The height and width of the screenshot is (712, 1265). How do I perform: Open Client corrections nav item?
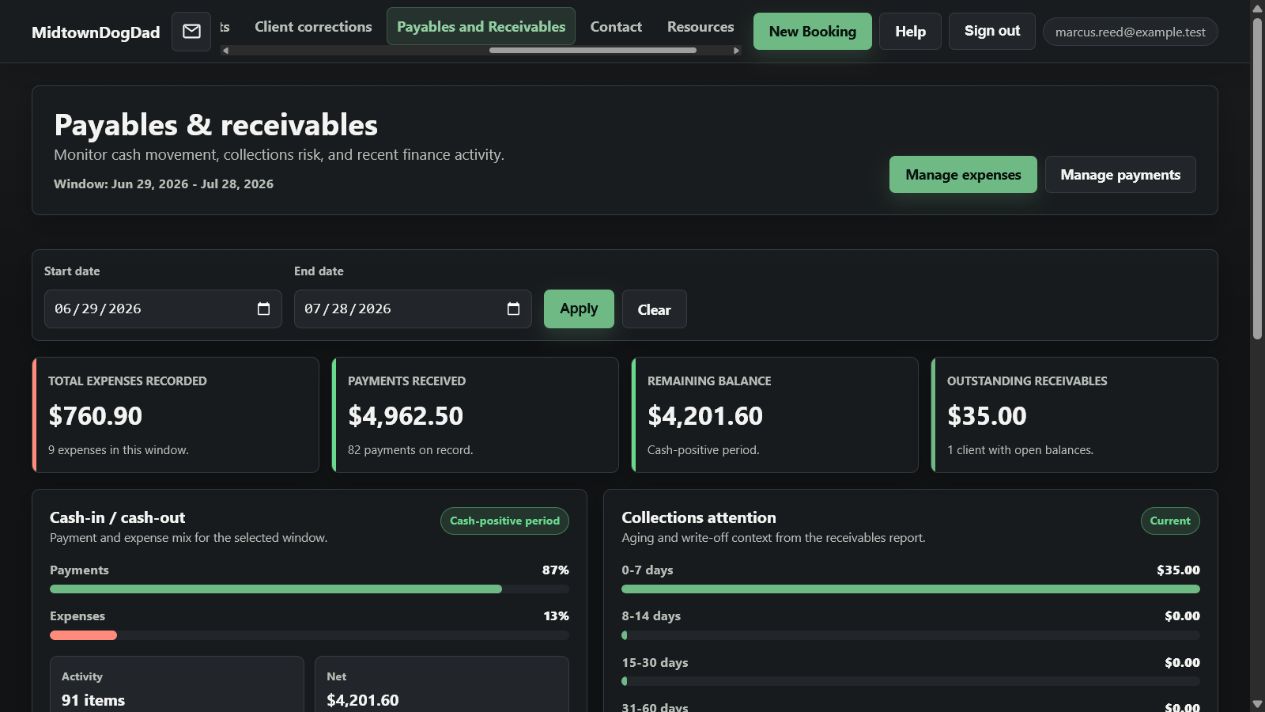[x=313, y=27]
